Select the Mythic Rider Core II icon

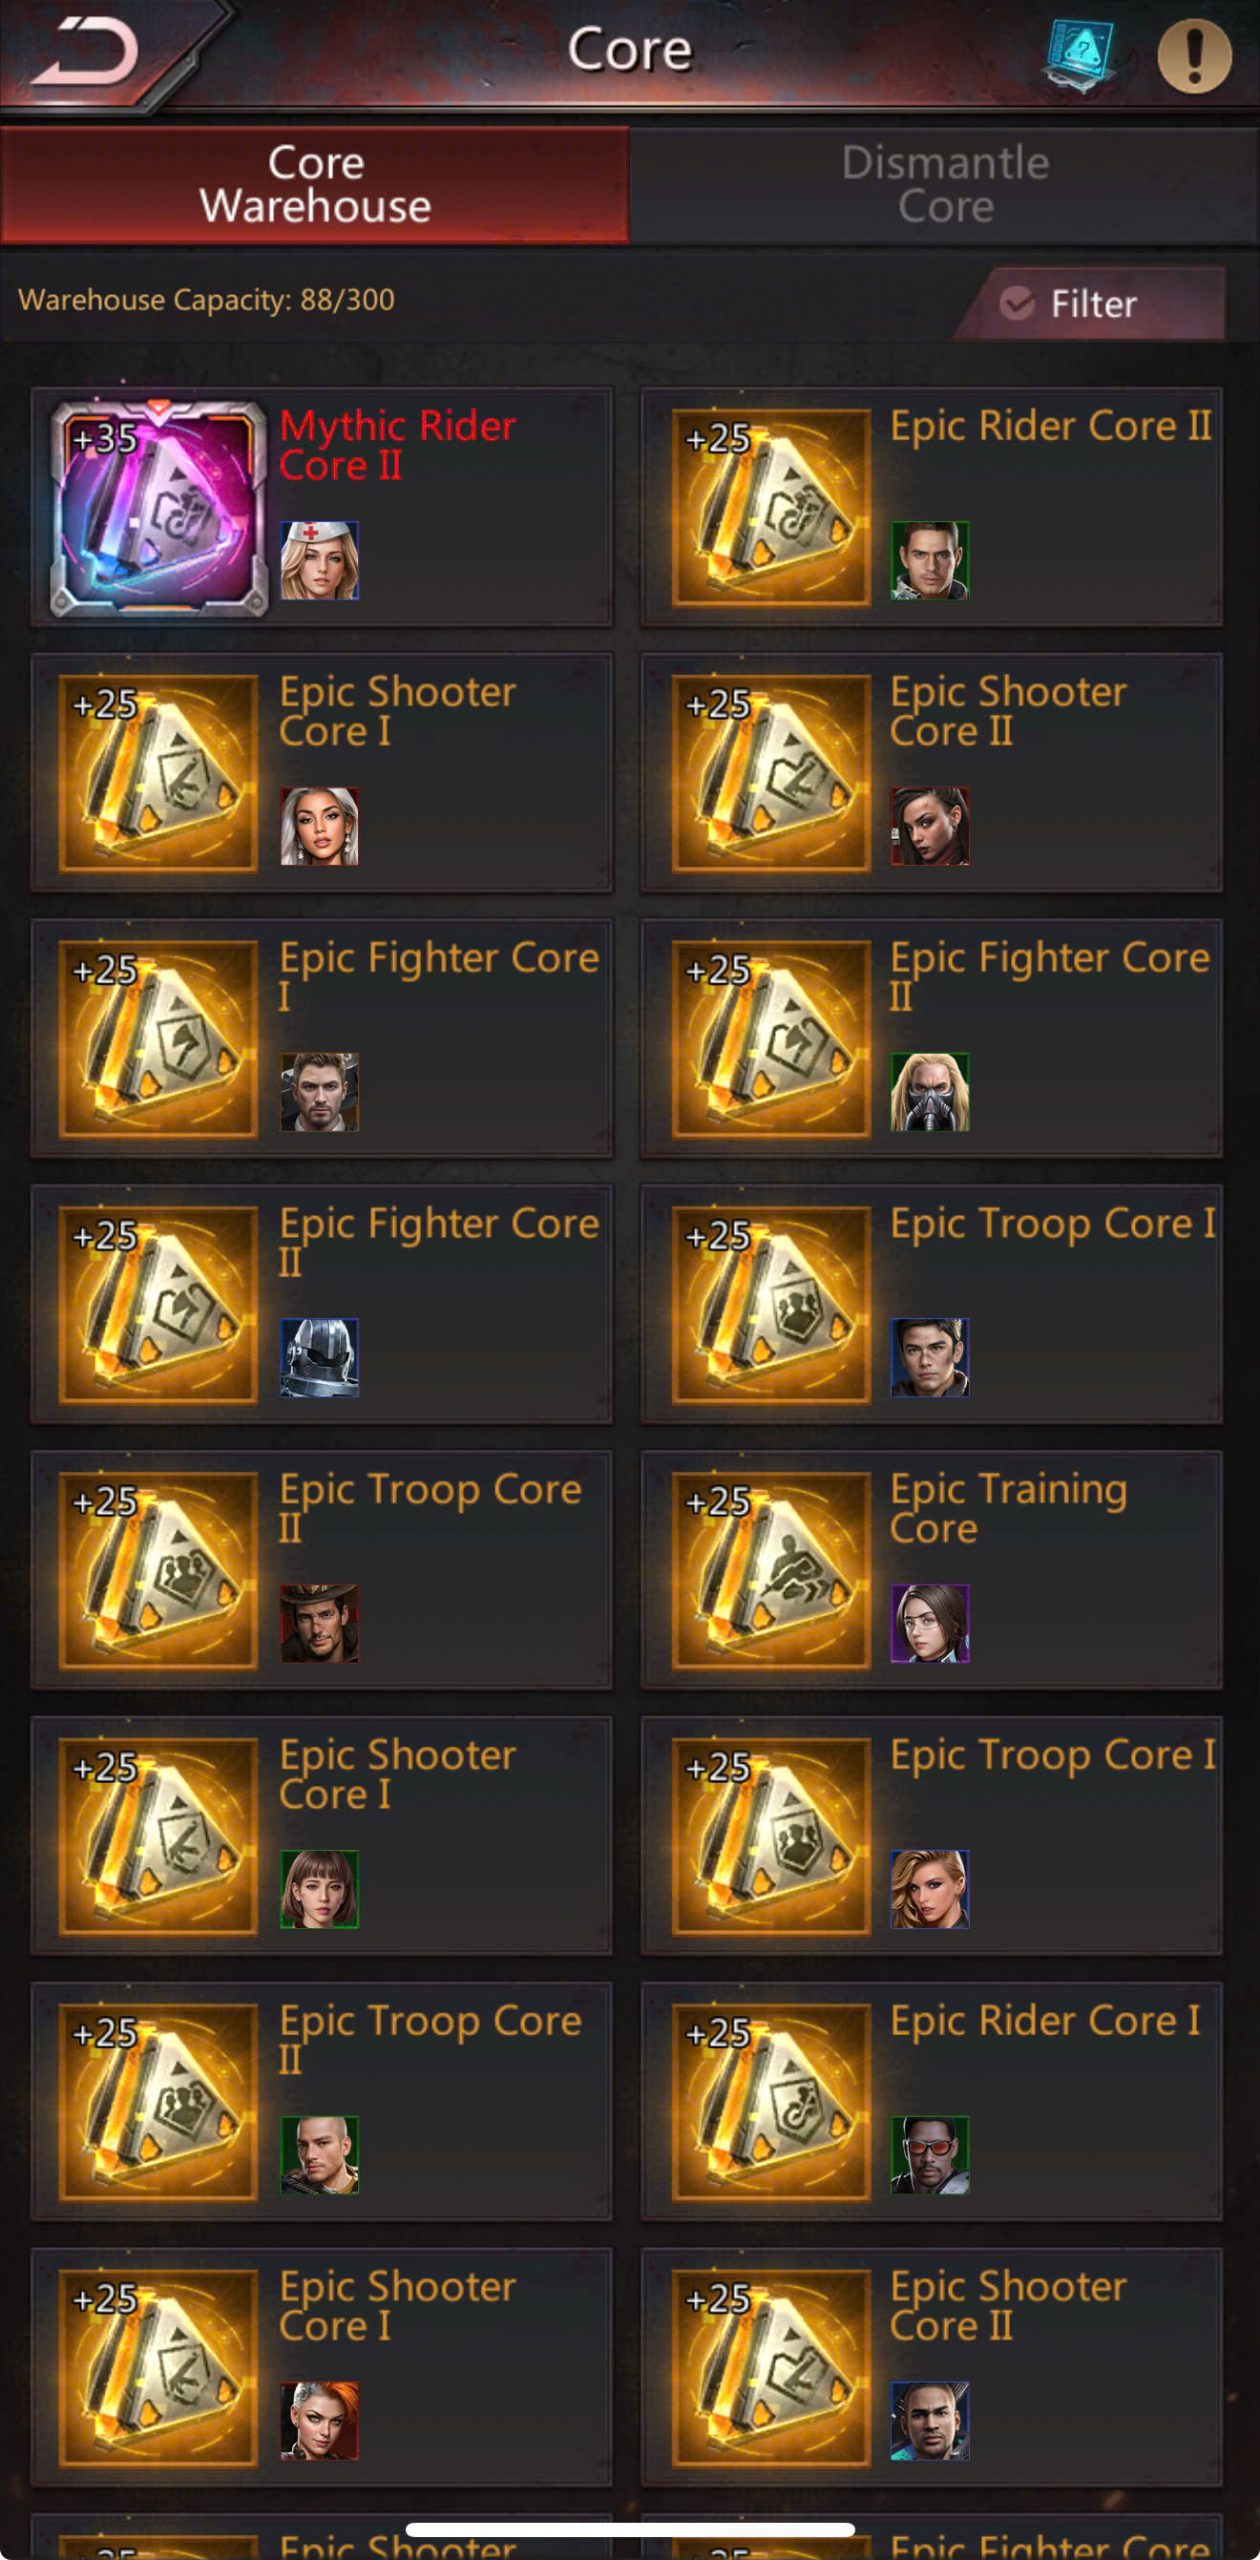[x=158, y=508]
